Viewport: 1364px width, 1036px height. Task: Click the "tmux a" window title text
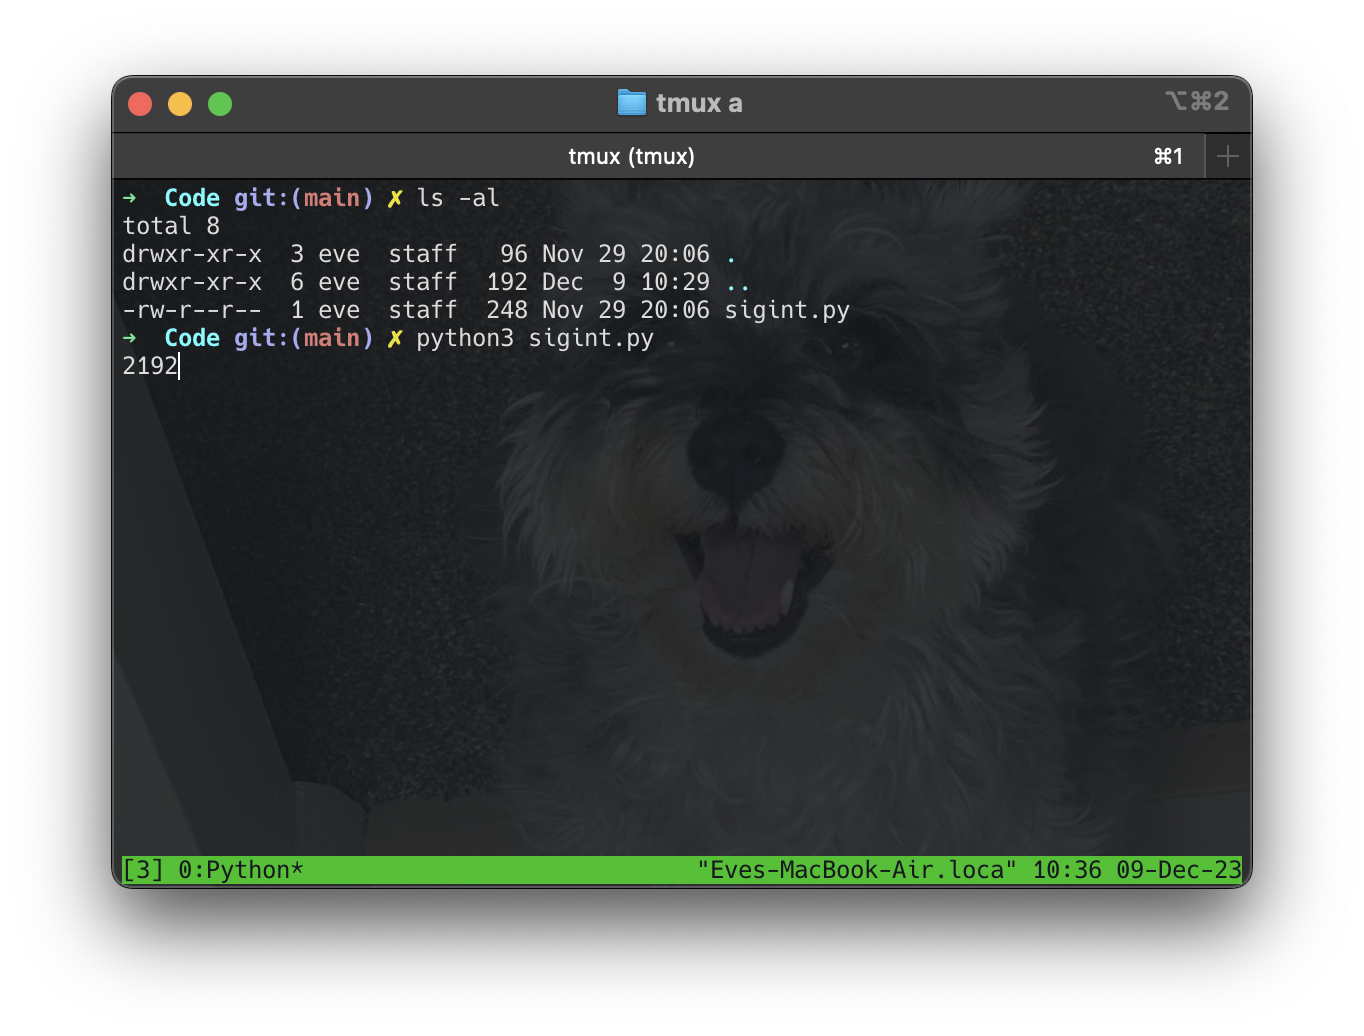(699, 103)
